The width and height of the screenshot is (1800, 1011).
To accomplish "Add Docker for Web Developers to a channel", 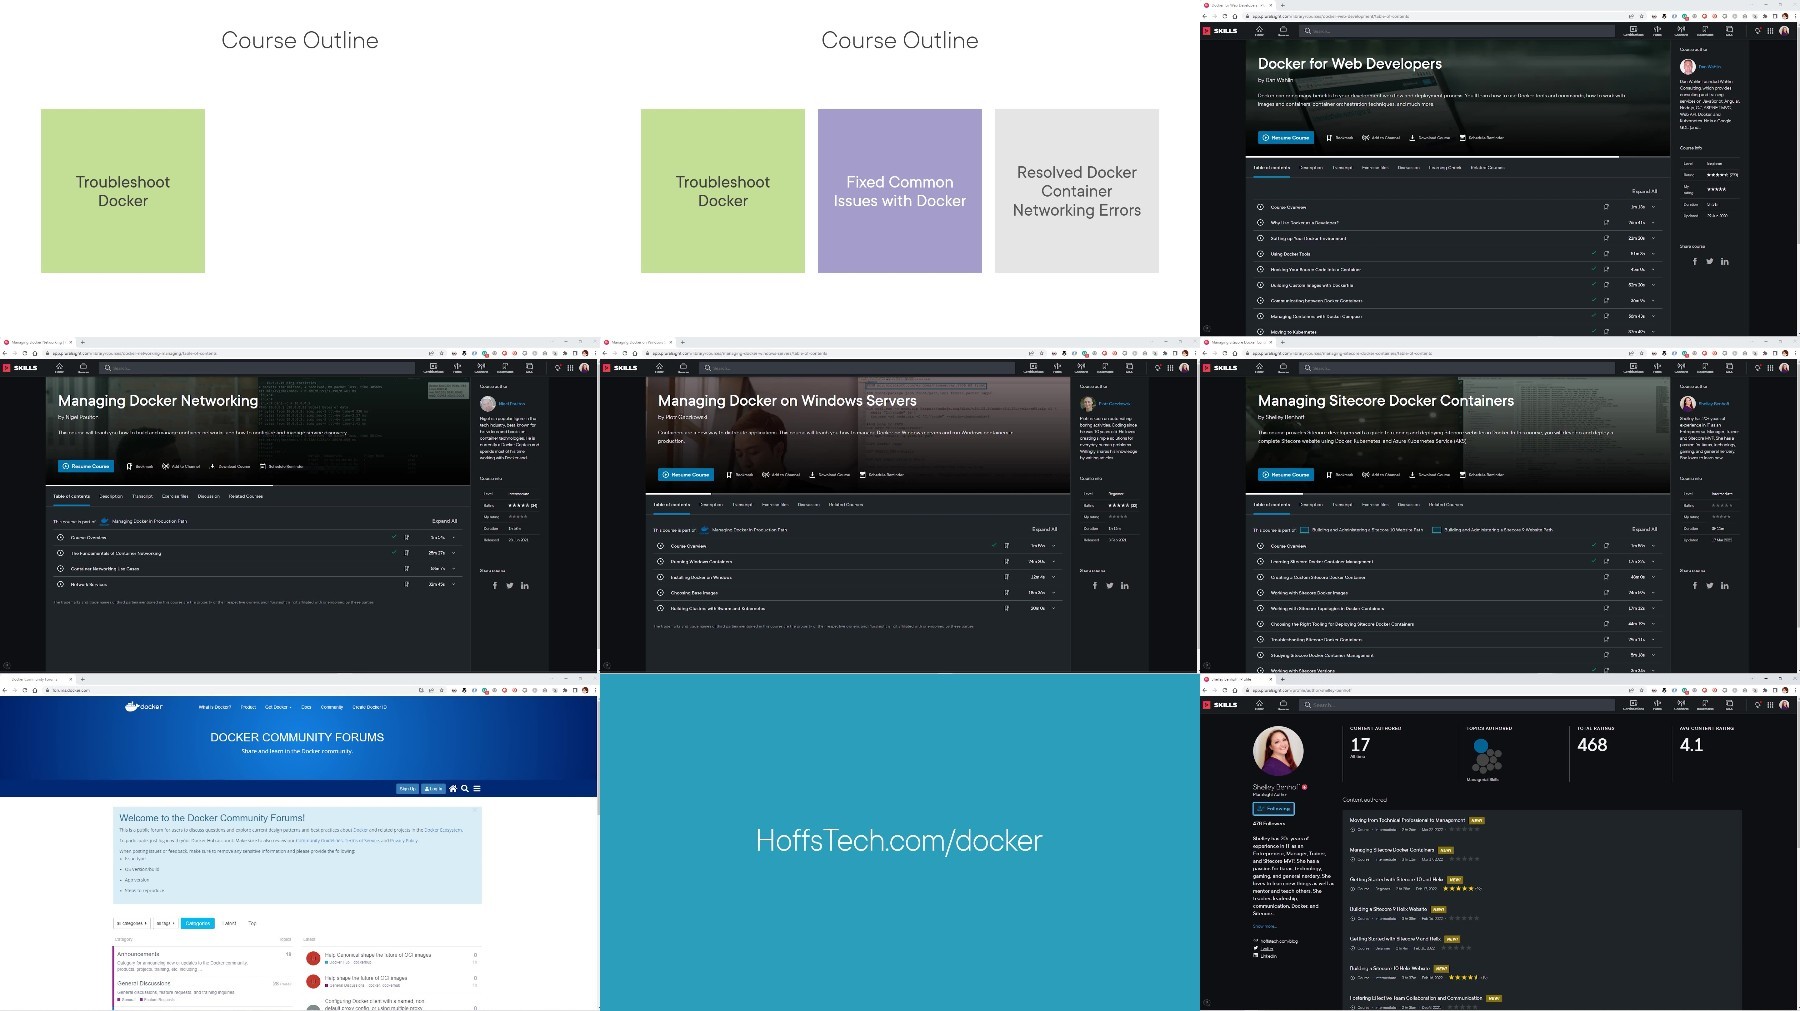I will (1381, 138).
